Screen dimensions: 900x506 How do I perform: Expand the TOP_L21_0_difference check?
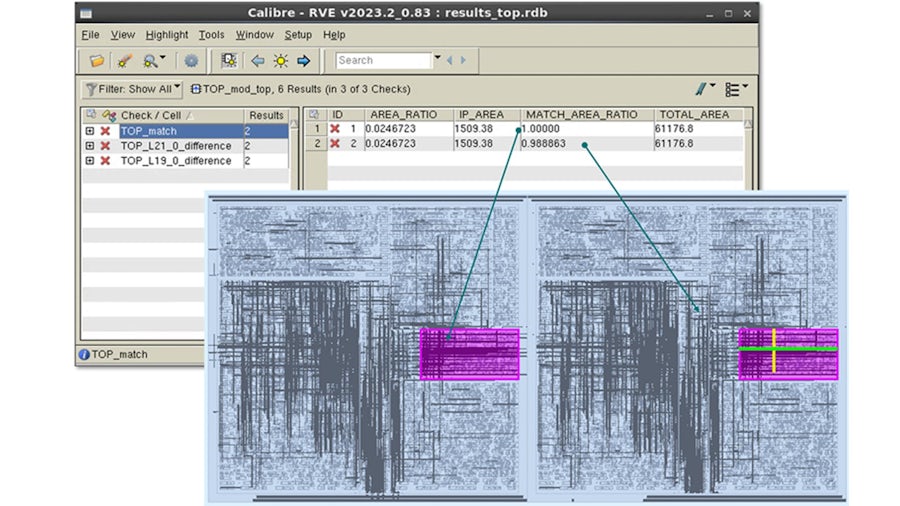(x=90, y=146)
